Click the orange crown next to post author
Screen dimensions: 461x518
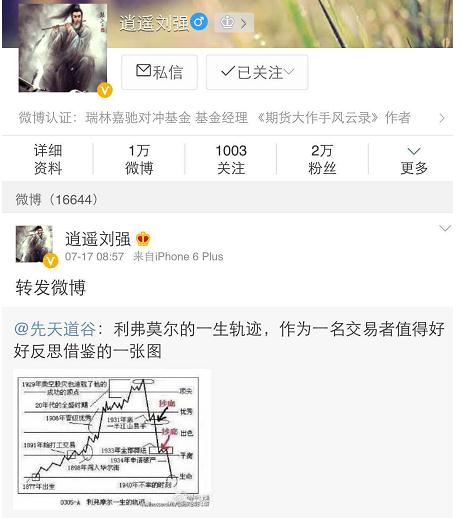143,239
